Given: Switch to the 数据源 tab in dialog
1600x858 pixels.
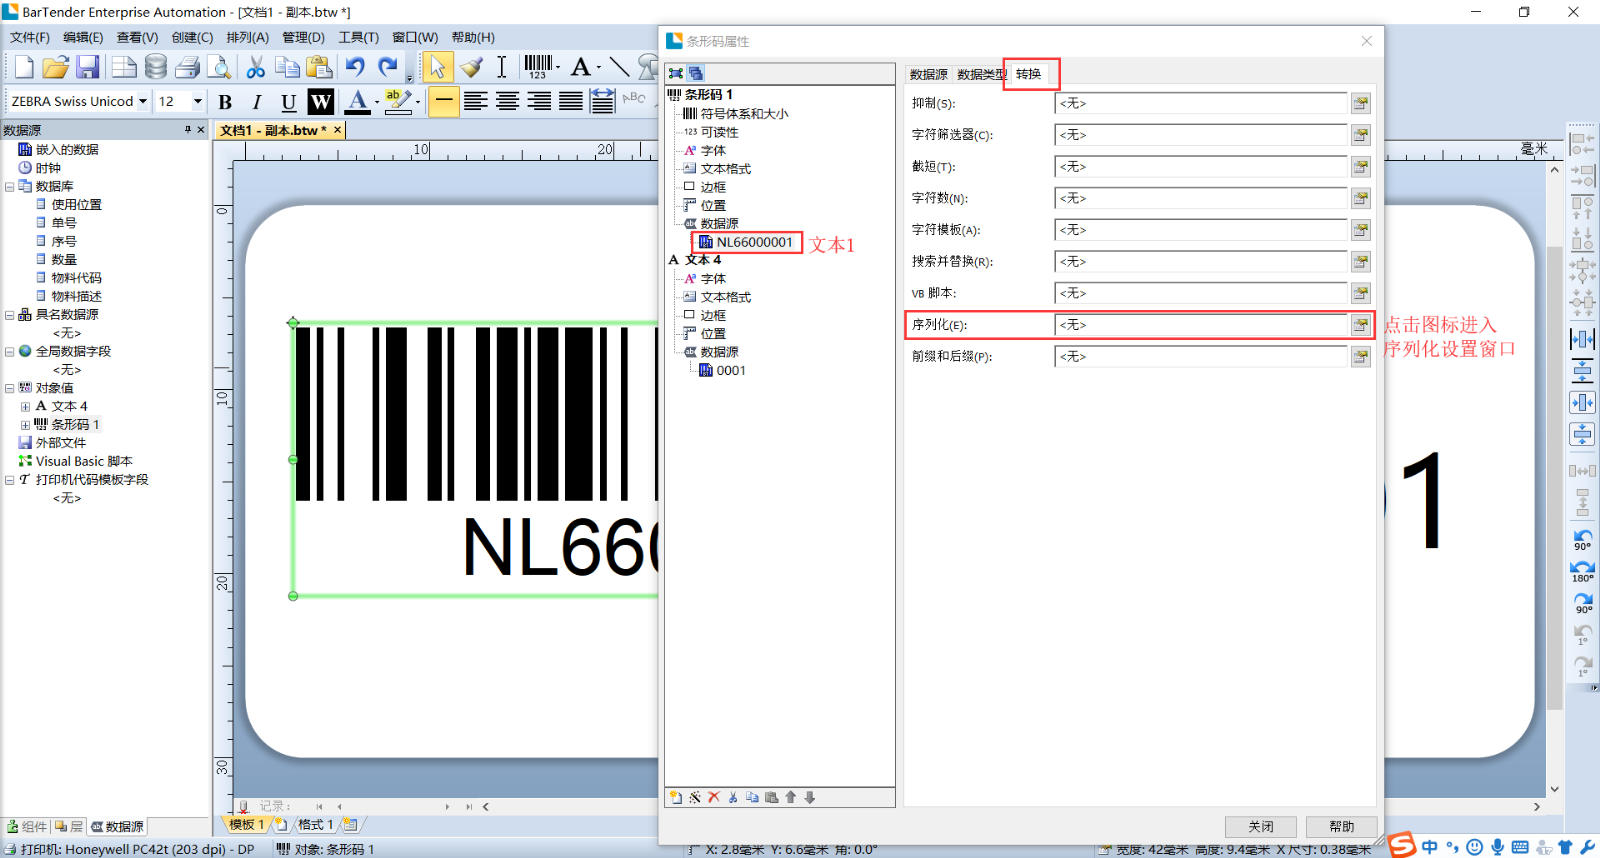Looking at the screenshot, I should click(x=928, y=74).
